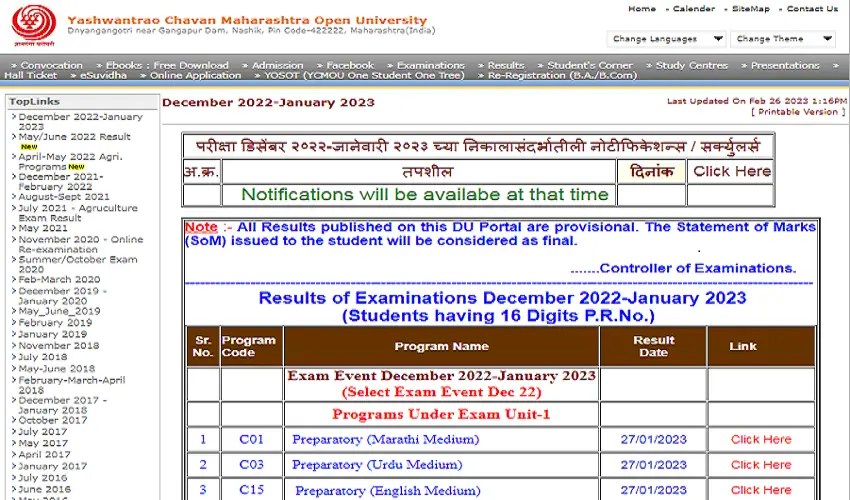Open YOSOT (YCMOU One Student One Tree)

click(x=364, y=75)
